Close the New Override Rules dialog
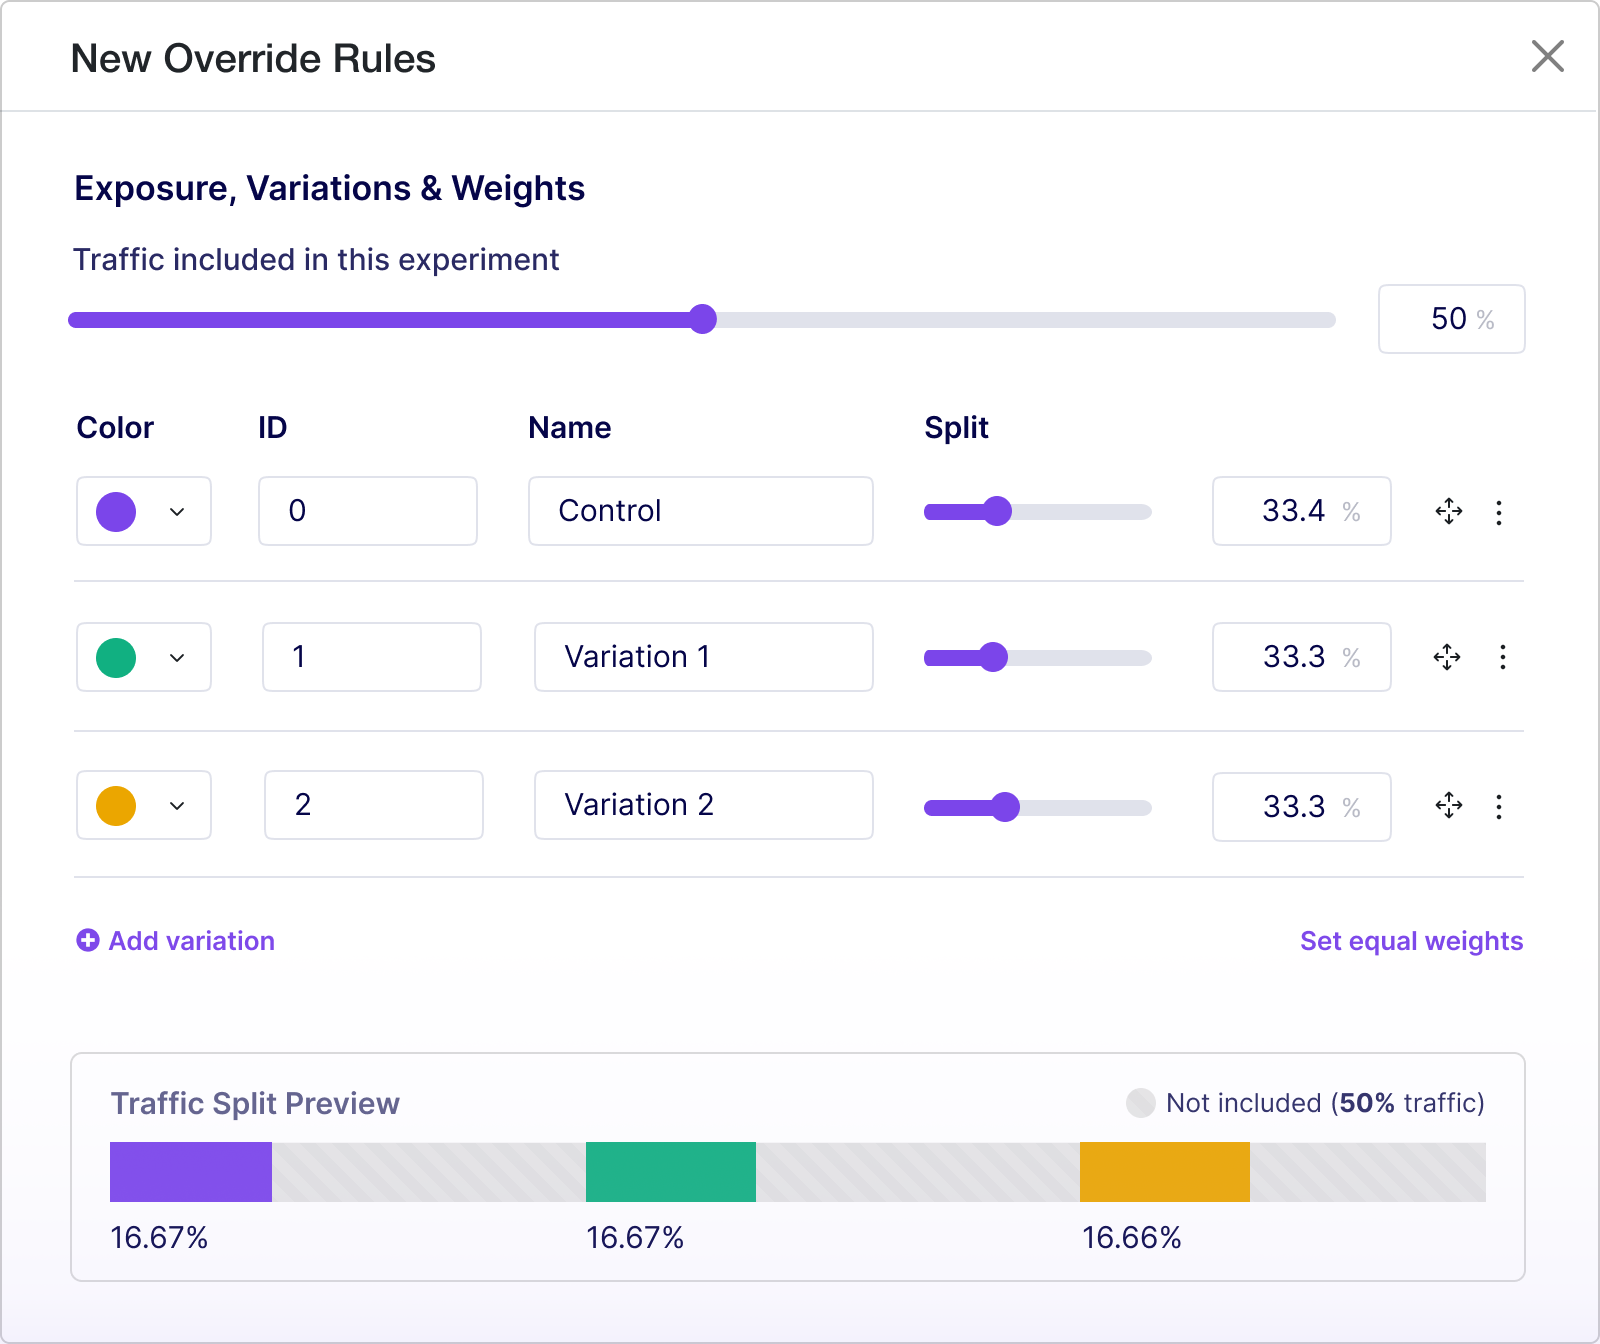This screenshot has height=1344, width=1600. tap(1548, 57)
